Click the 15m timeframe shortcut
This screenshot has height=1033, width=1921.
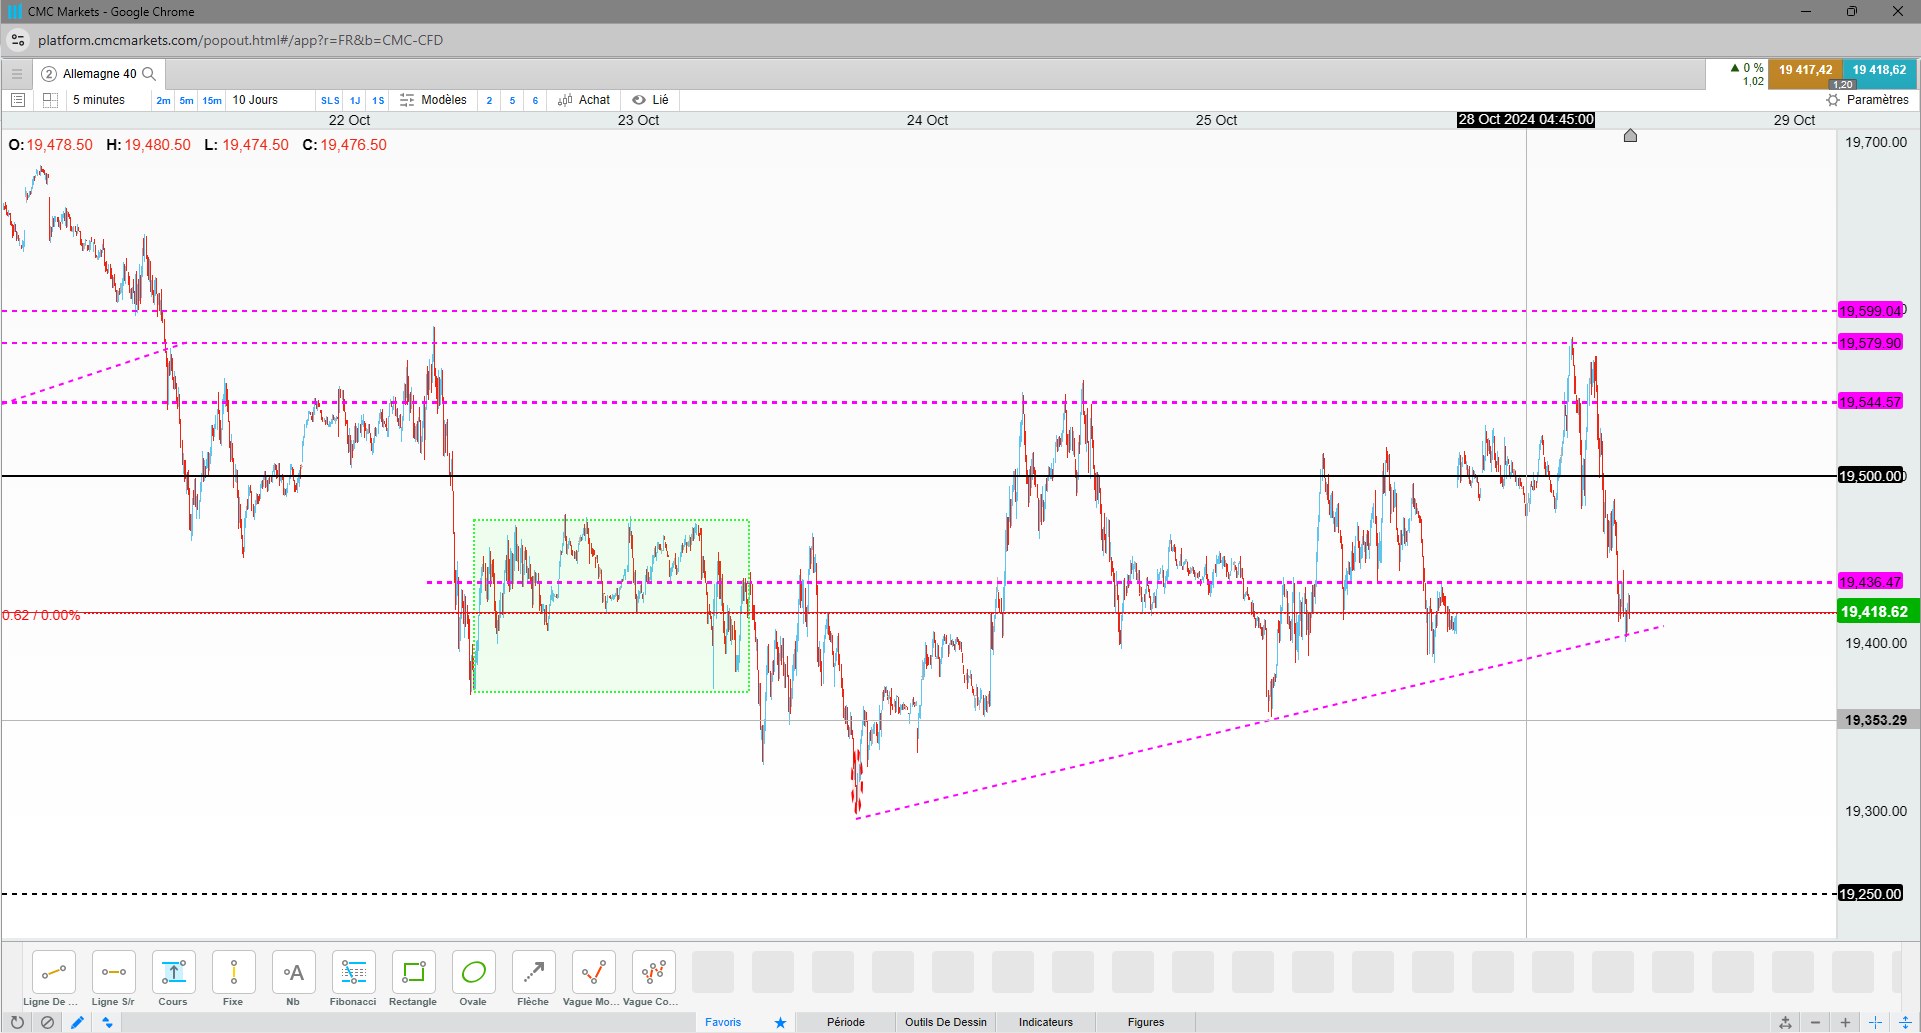[212, 100]
